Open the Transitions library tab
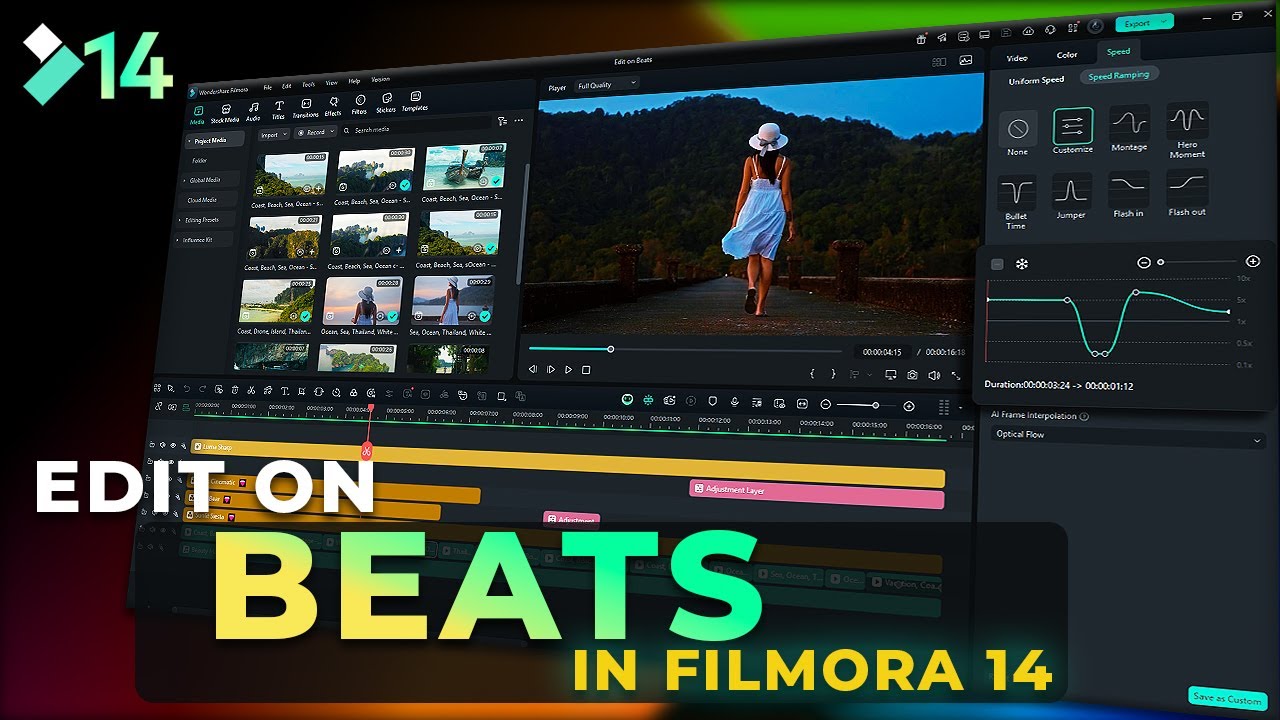This screenshot has height=720, width=1280. pos(306,109)
